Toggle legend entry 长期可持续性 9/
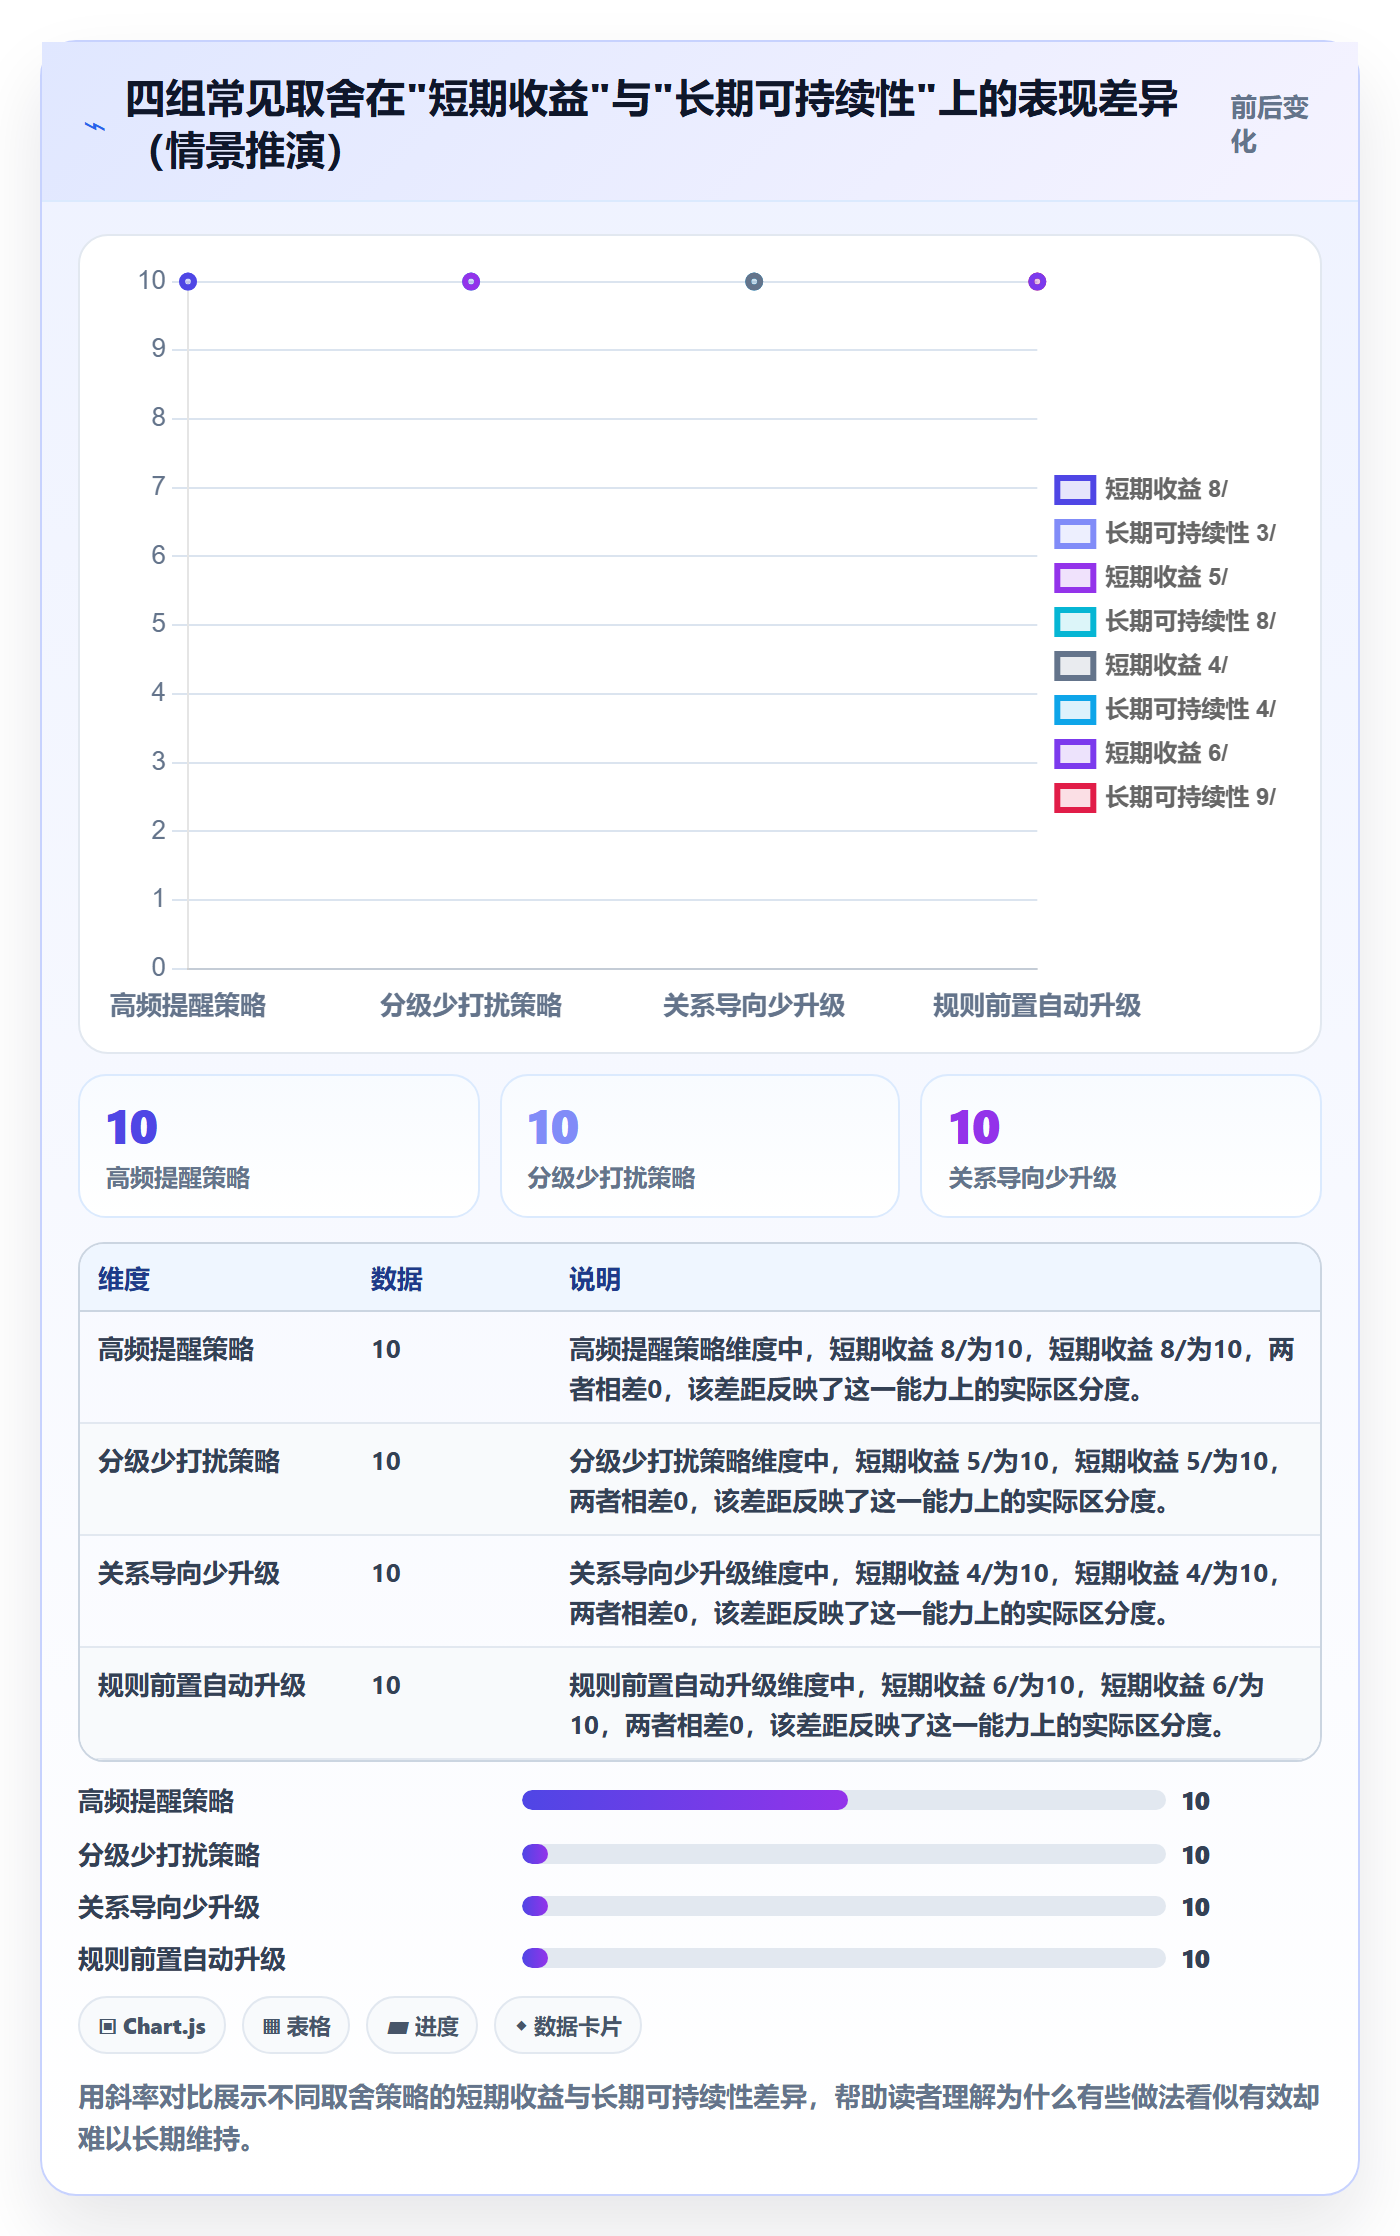This screenshot has width=1400, height=2236. point(1165,797)
